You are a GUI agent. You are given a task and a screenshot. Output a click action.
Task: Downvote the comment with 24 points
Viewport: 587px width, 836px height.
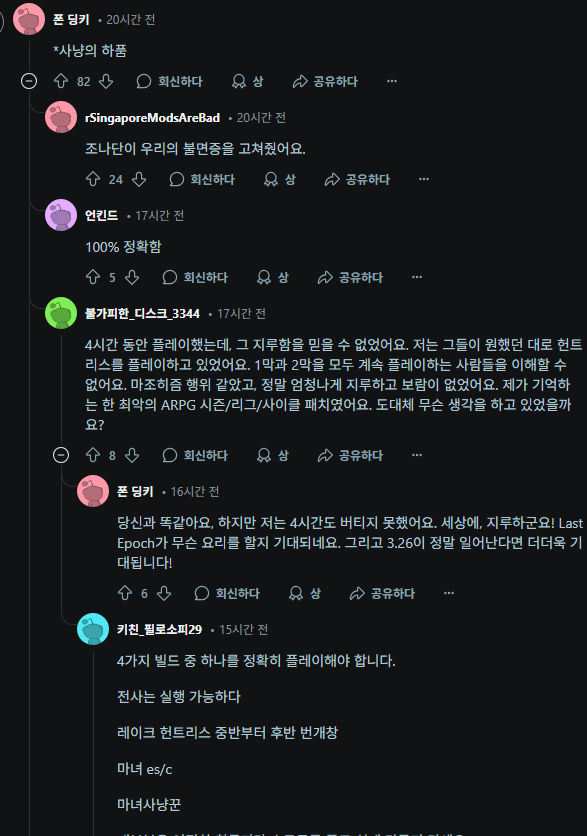tap(139, 179)
